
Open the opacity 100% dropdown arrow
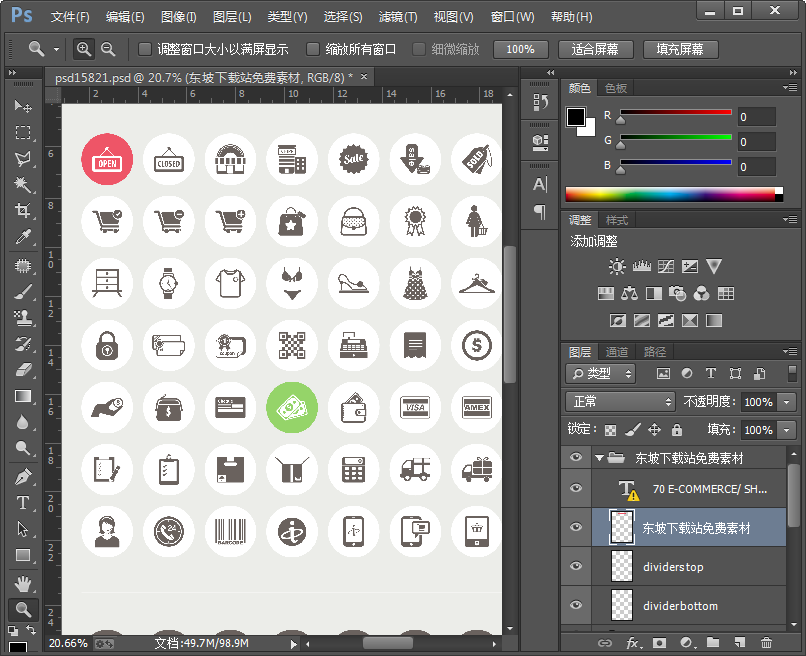tap(787, 401)
